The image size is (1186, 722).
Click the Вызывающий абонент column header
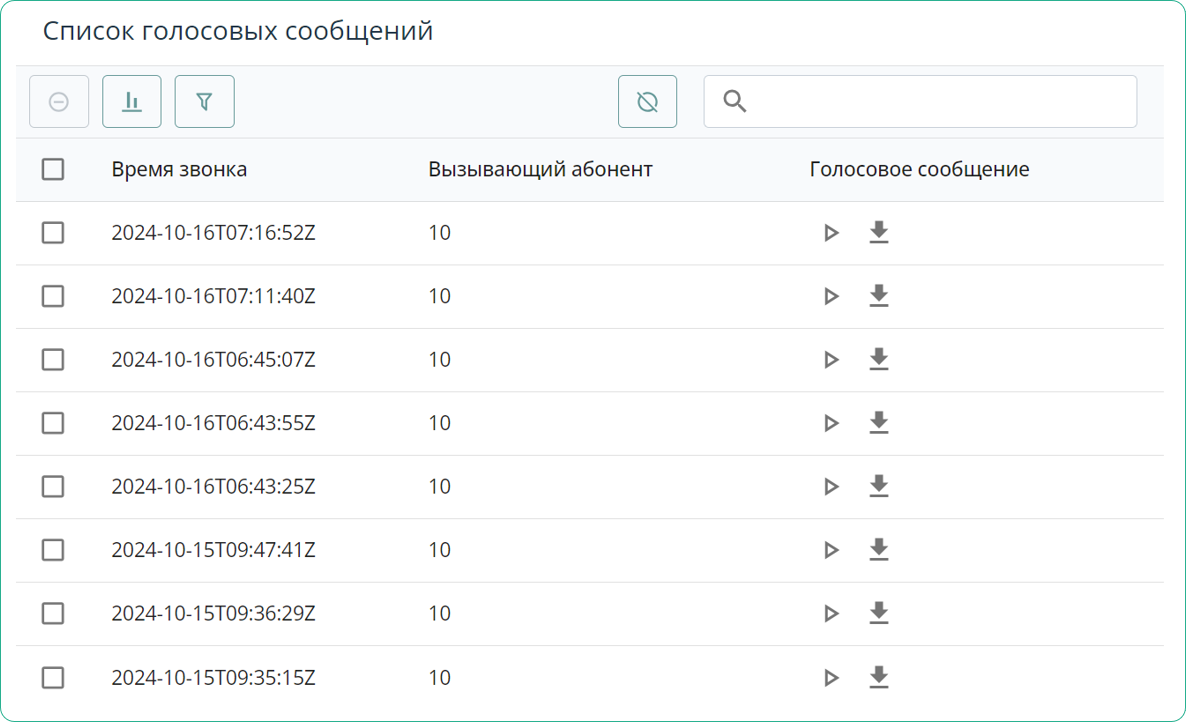point(540,169)
